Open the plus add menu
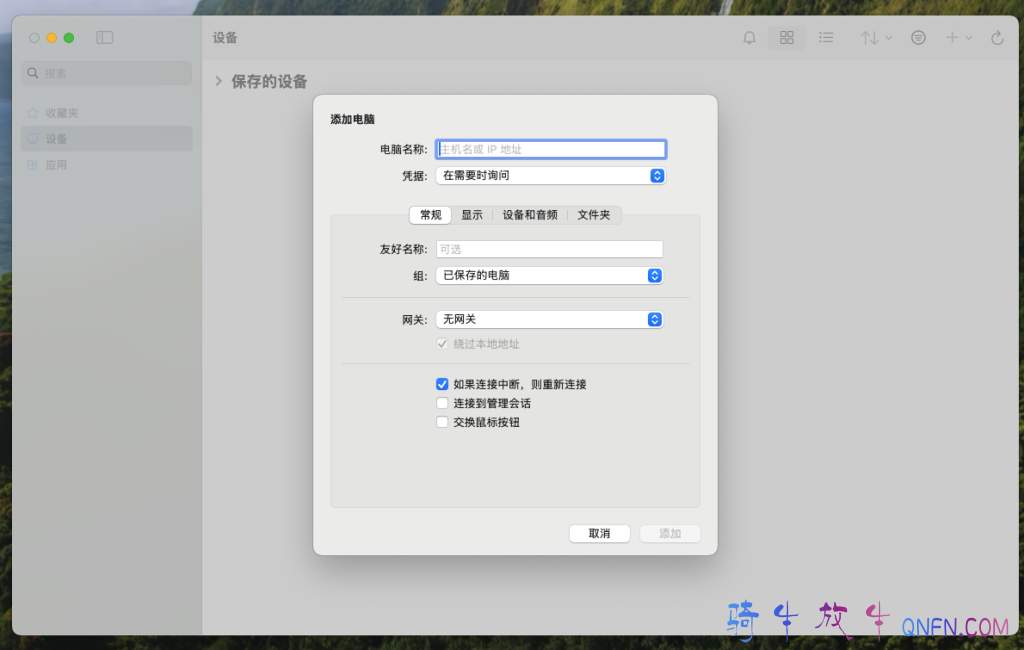Viewport: 1024px width, 650px height. 958,38
